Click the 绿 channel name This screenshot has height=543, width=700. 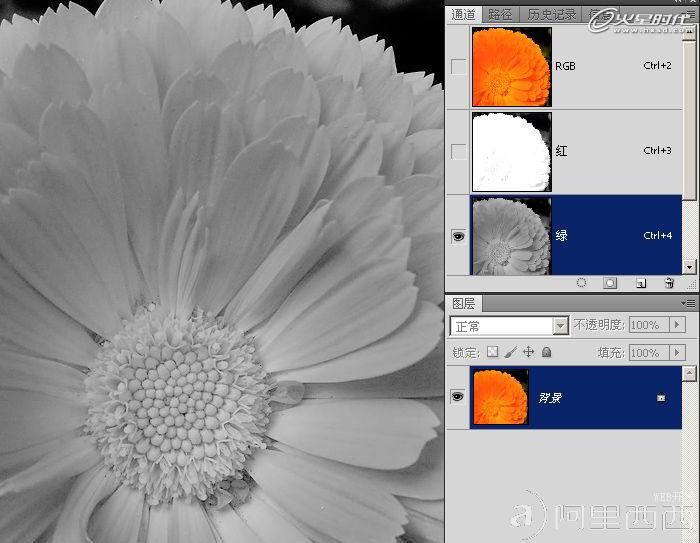(x=561, y=236)
